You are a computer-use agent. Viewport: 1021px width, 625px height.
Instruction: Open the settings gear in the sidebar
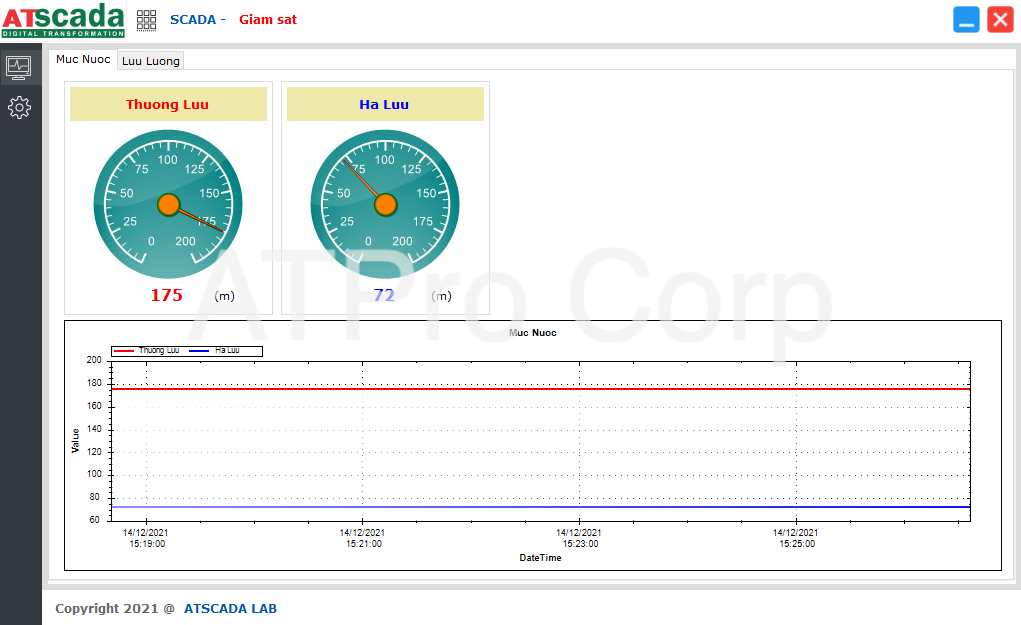click(19, 107)
